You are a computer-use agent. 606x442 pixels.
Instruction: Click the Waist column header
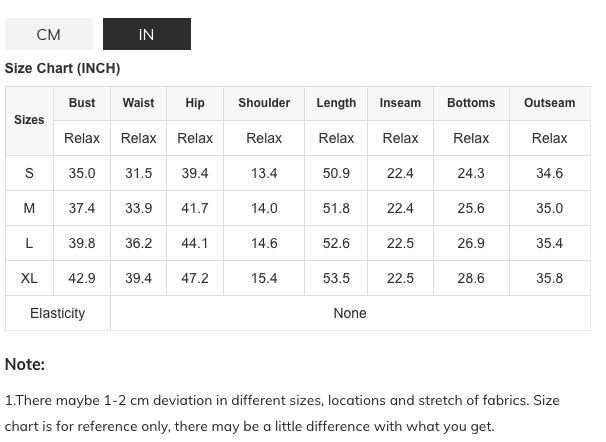(x=138, y=103)
